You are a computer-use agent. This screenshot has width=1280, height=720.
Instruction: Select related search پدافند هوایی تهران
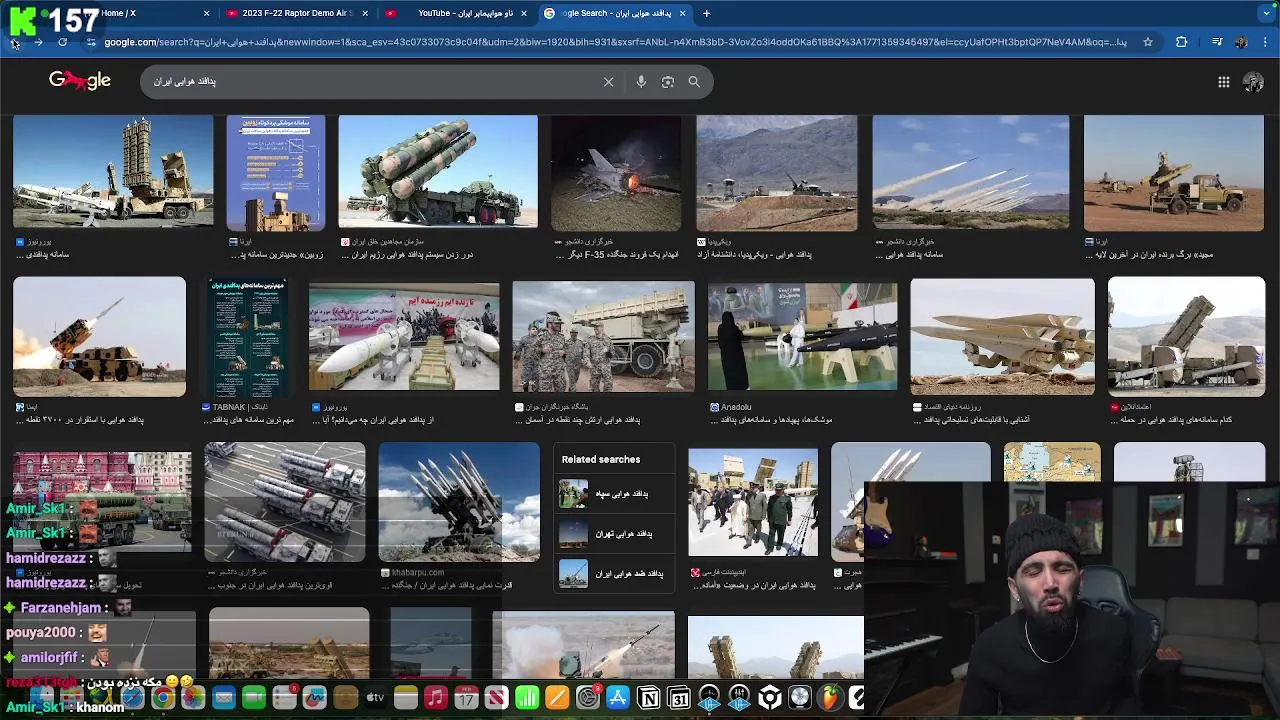coord(613,534)
